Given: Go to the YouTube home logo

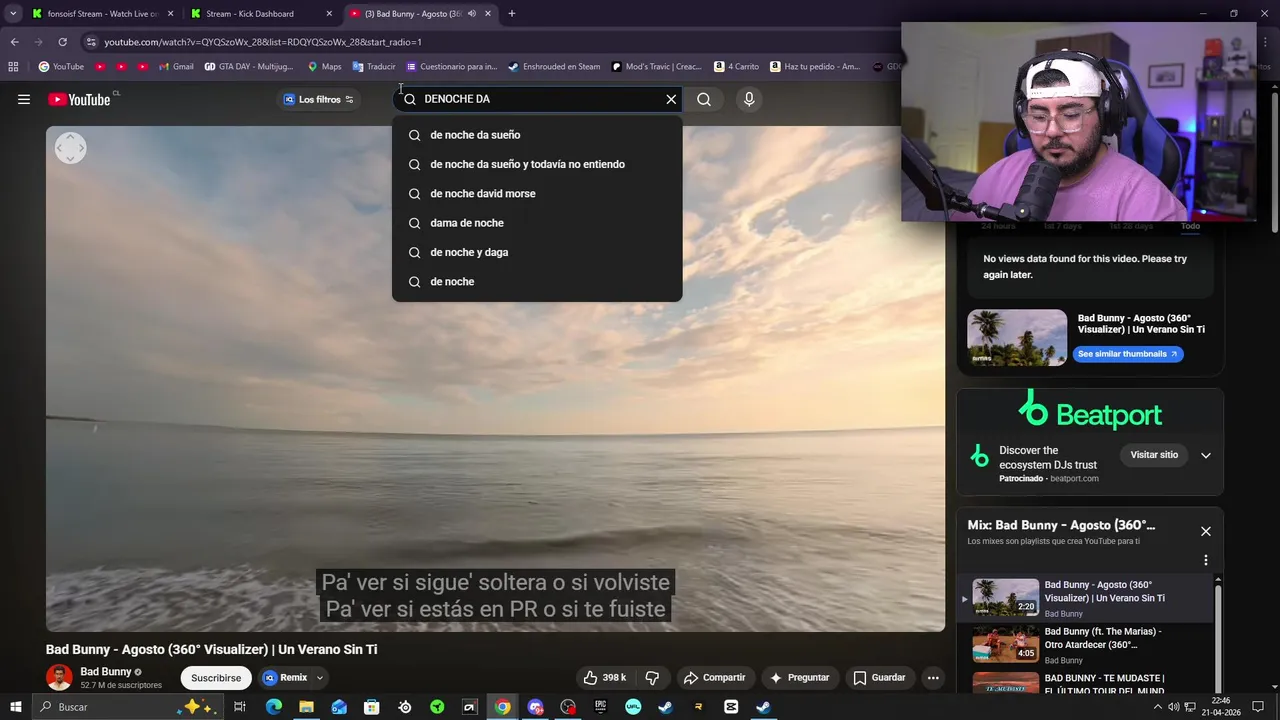Looking at the screenshot, I should [x=79, y=99].
